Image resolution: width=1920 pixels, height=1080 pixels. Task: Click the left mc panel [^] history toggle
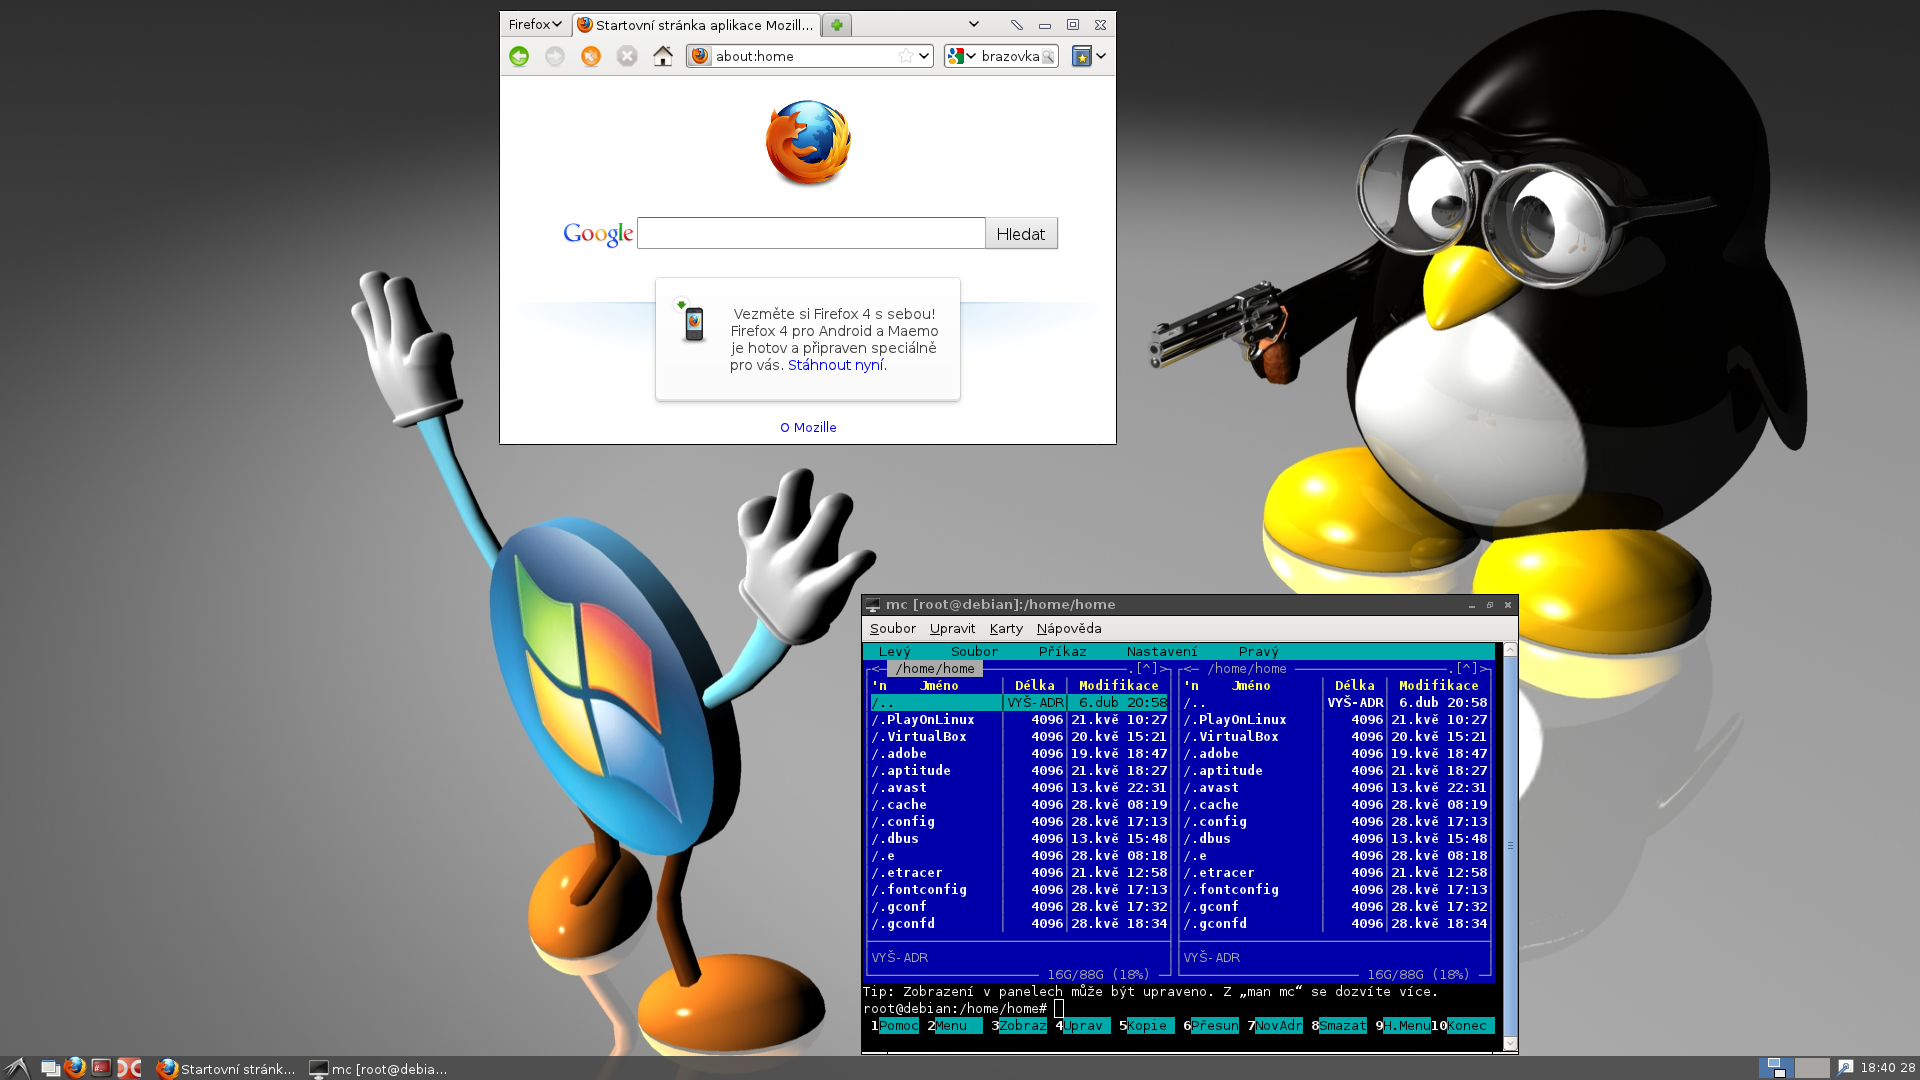tap(1147, 668)
